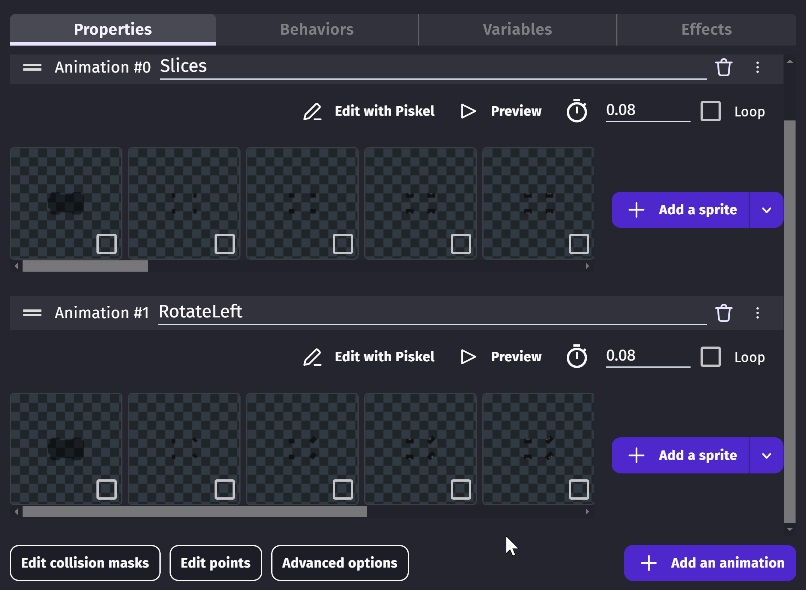Delete the Slices animation with trash icon

[x=724, y=67]
